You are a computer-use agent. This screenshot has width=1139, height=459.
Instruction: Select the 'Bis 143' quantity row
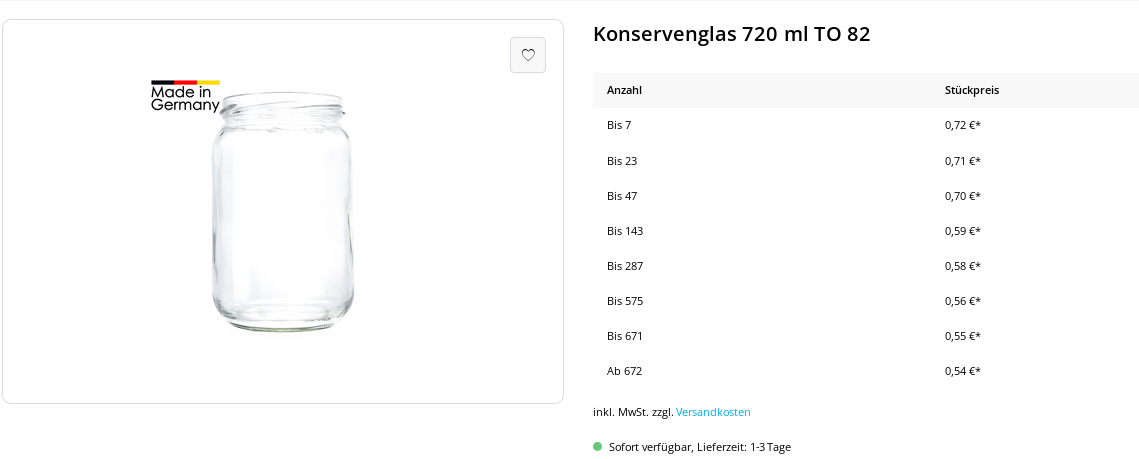(x=625, y=231)
